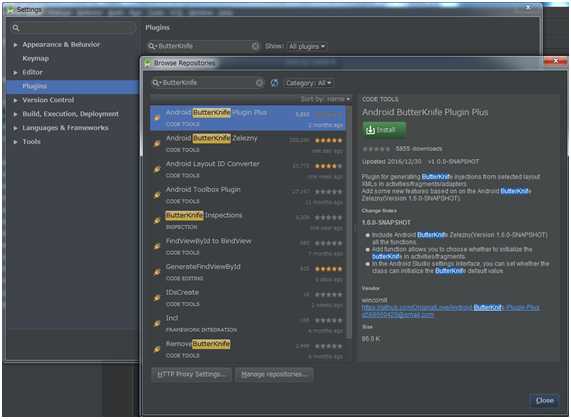Screen dimensions: 571x419
Task: Open the Category: All dropdown
Action: [309, 83]
